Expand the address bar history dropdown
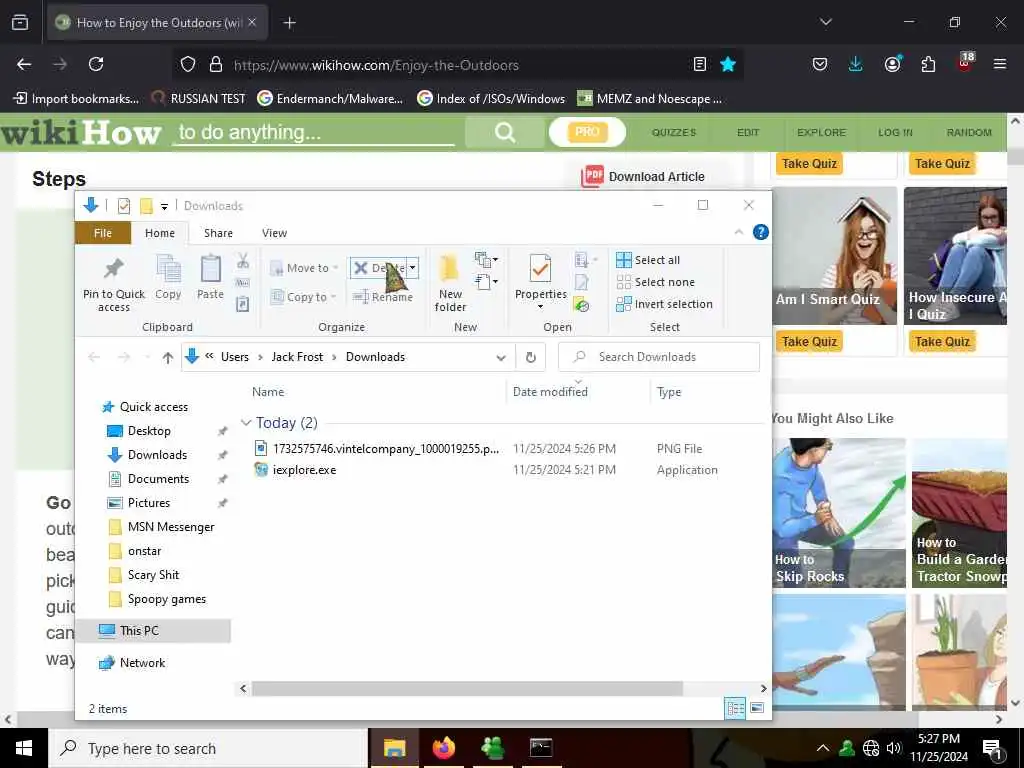 click(501, 357)
